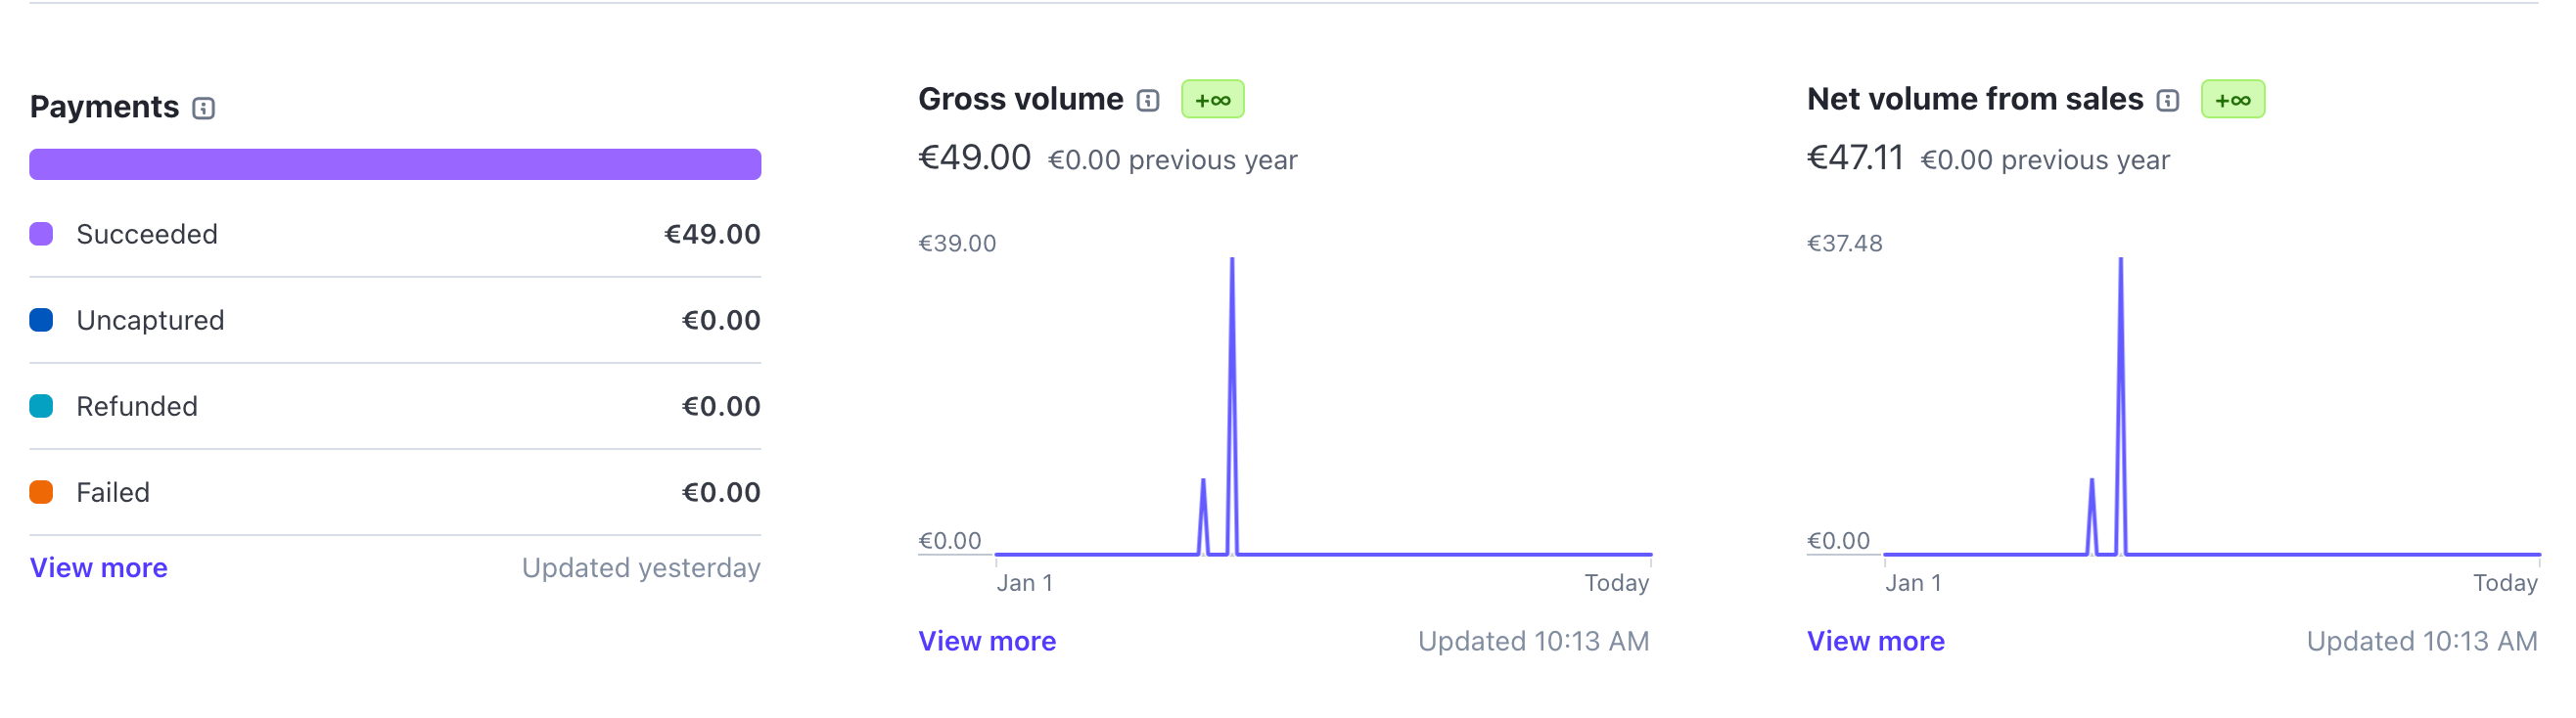Select the Uncaptured payments row label
Screen dimensions: 2576x718
coord(150,320)
